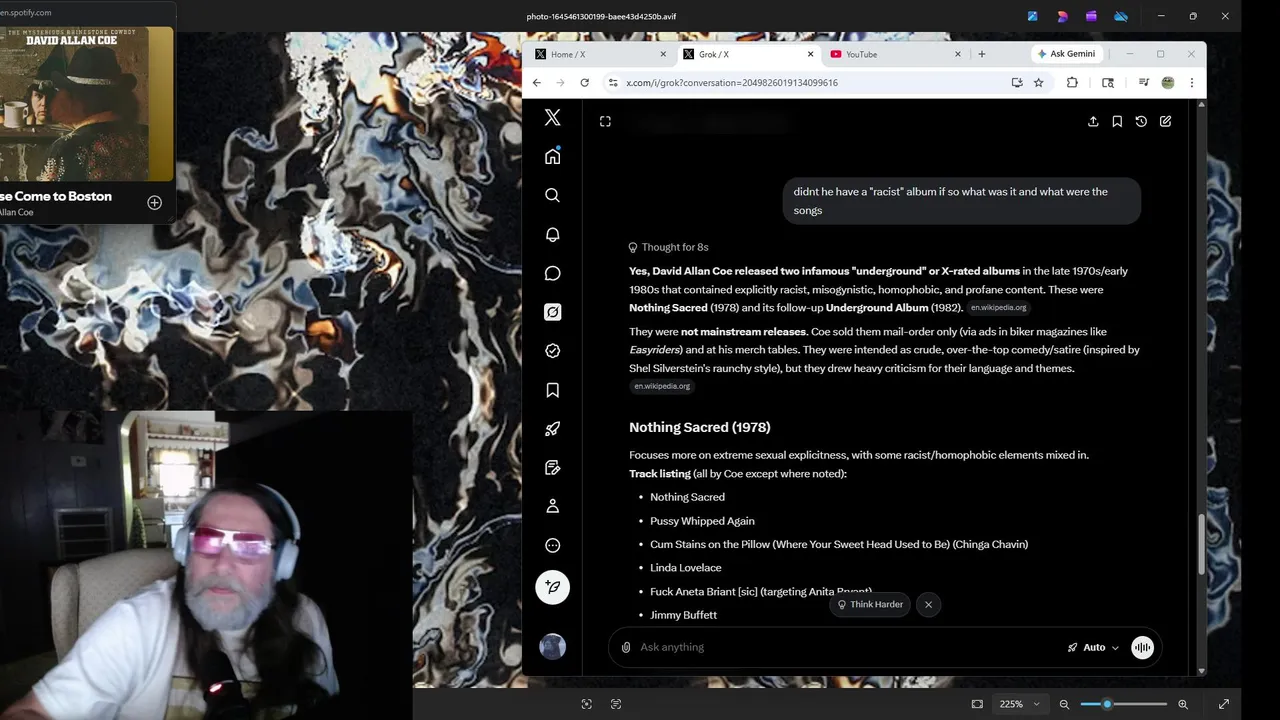1280x720 pixels.
Task: Click the Ask Gemini button
Action: 1066,54
